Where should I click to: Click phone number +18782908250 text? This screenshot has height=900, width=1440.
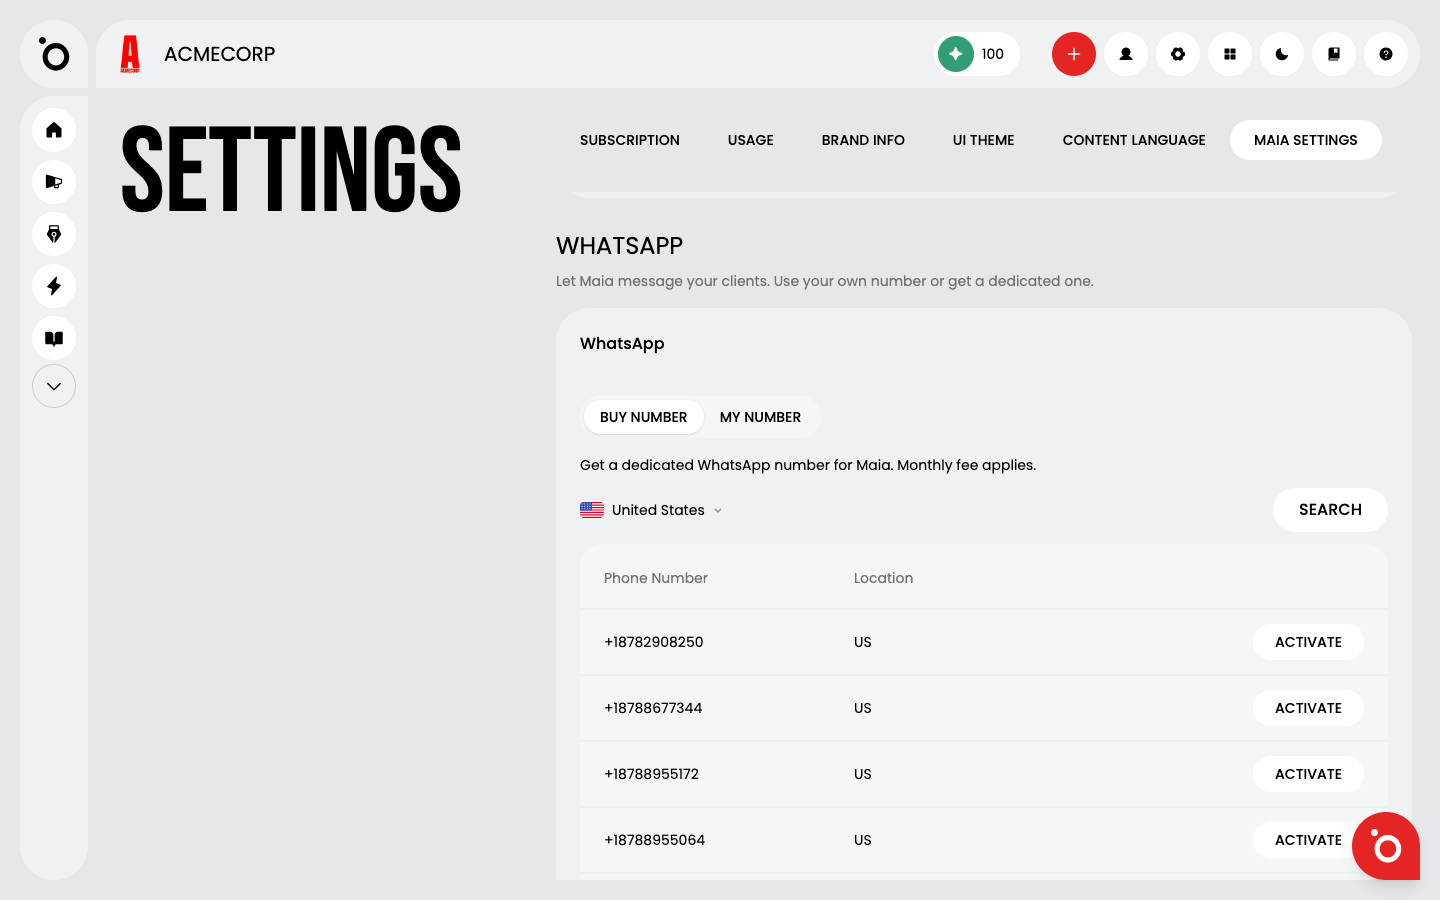point(654,642)
